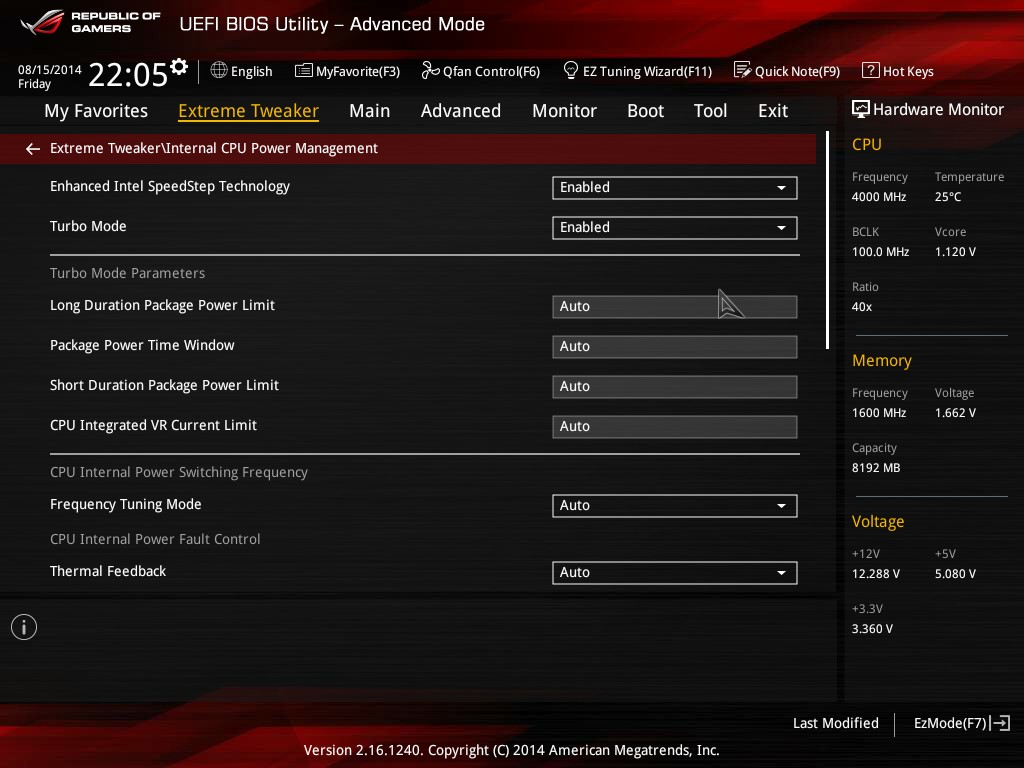1024x768 pixels.
Task: Click the back arrow in breadcrumb
Action: click(33, 149)
